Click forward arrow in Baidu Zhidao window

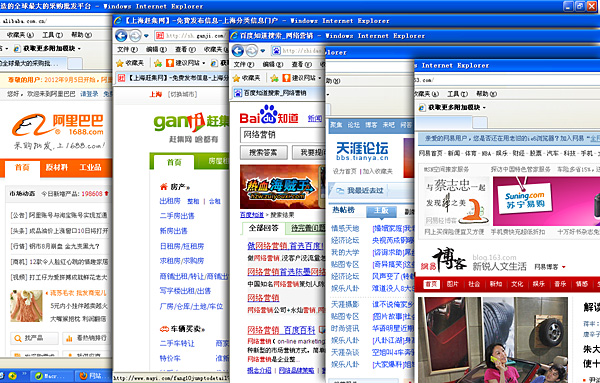point(251,51)
